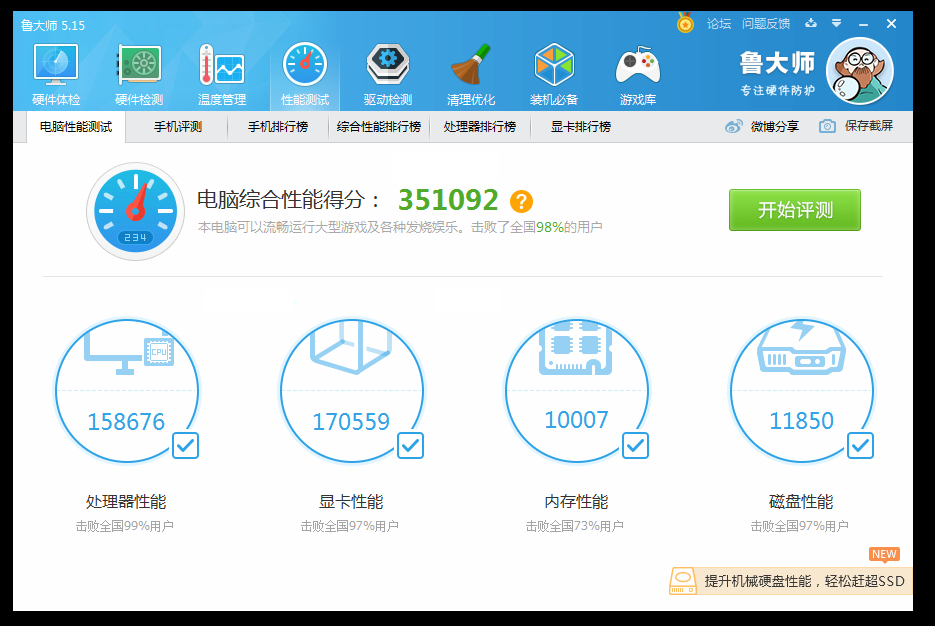Select 性能测试 performance test module

coord(305,75)
